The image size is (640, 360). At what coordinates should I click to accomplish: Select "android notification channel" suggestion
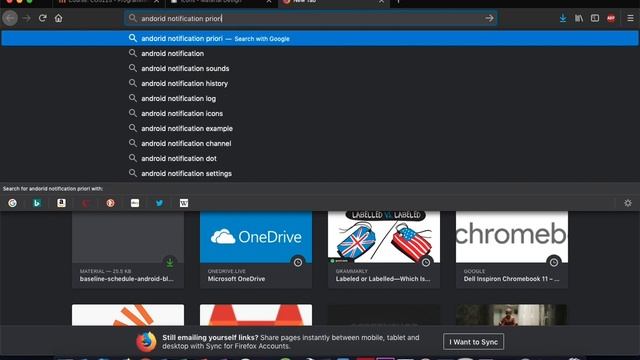point(186,144)
